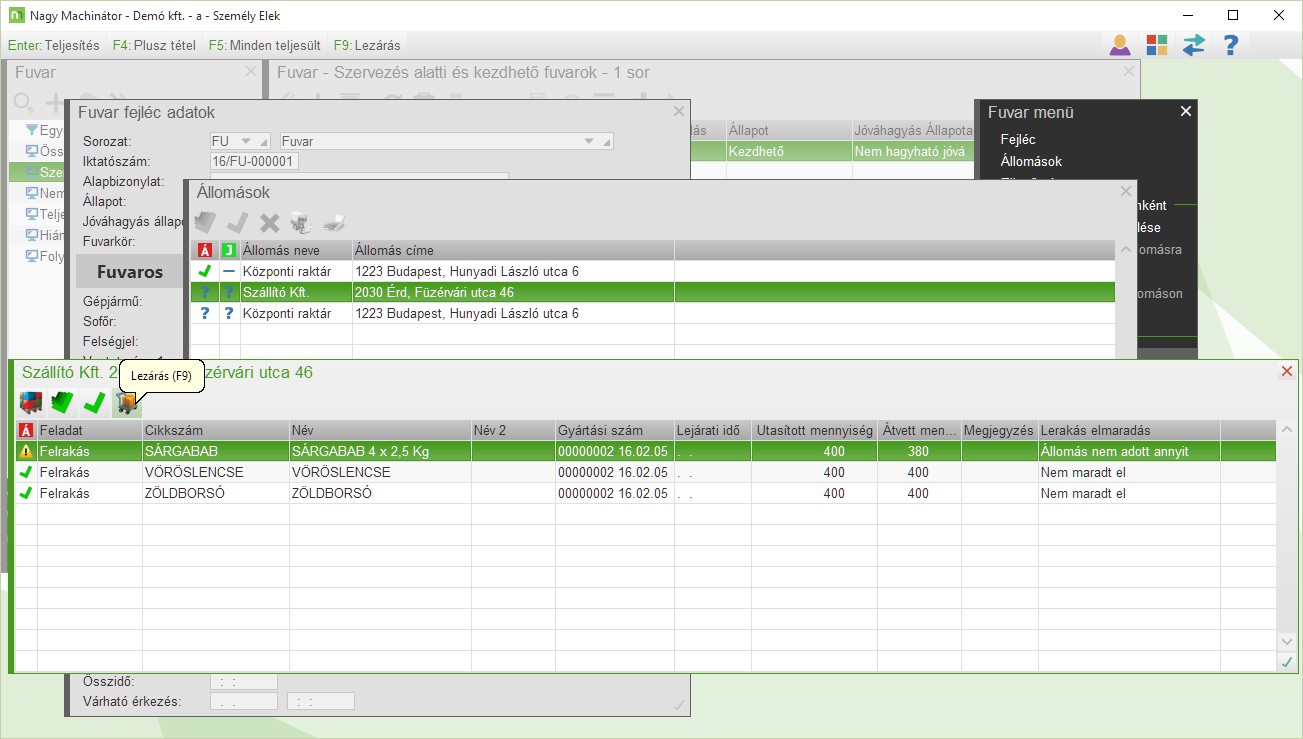Screen dimensions: 1303x739
Task: Click Enter: Teljesítés command
Action: 54,45
